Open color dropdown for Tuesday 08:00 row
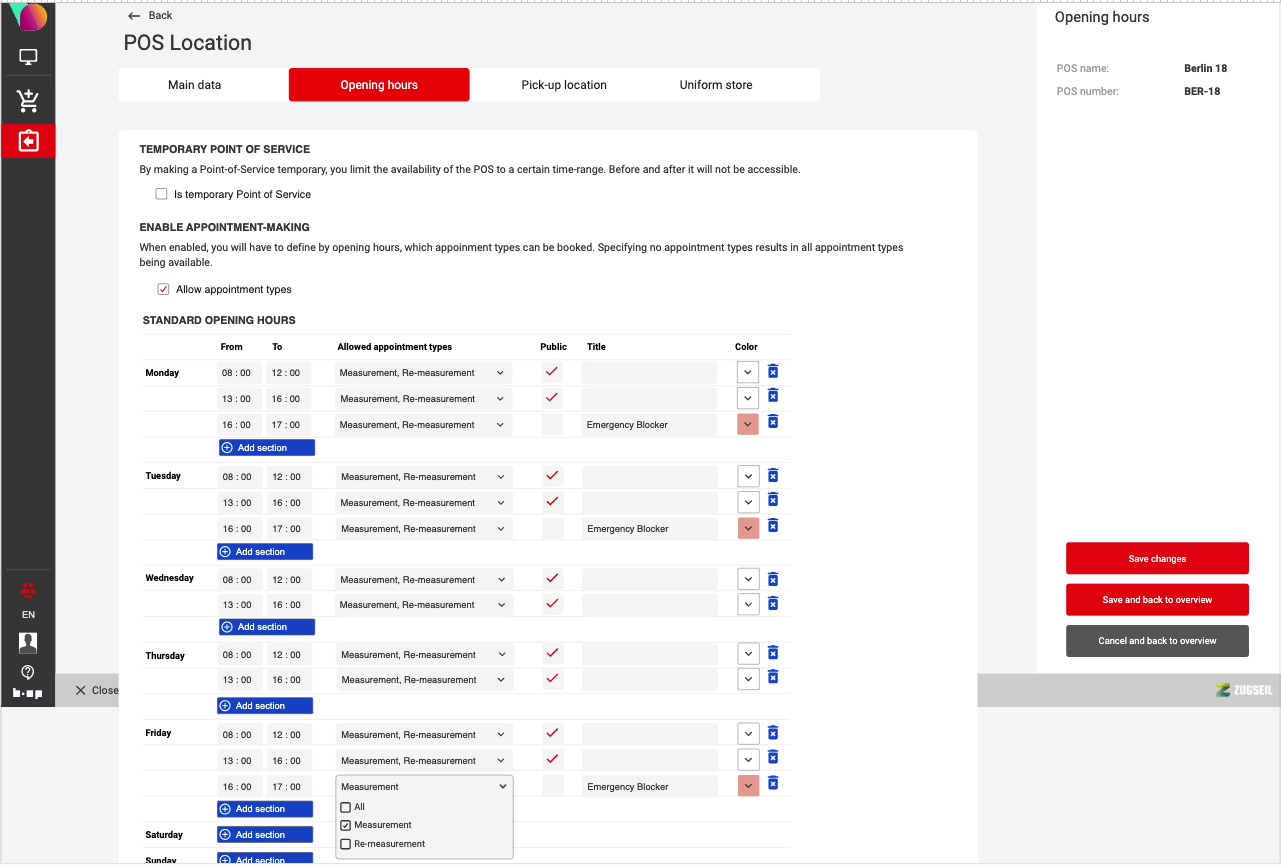Image resolution: width=1281 pixels, height=867 pixels. (x=748, y=477)
